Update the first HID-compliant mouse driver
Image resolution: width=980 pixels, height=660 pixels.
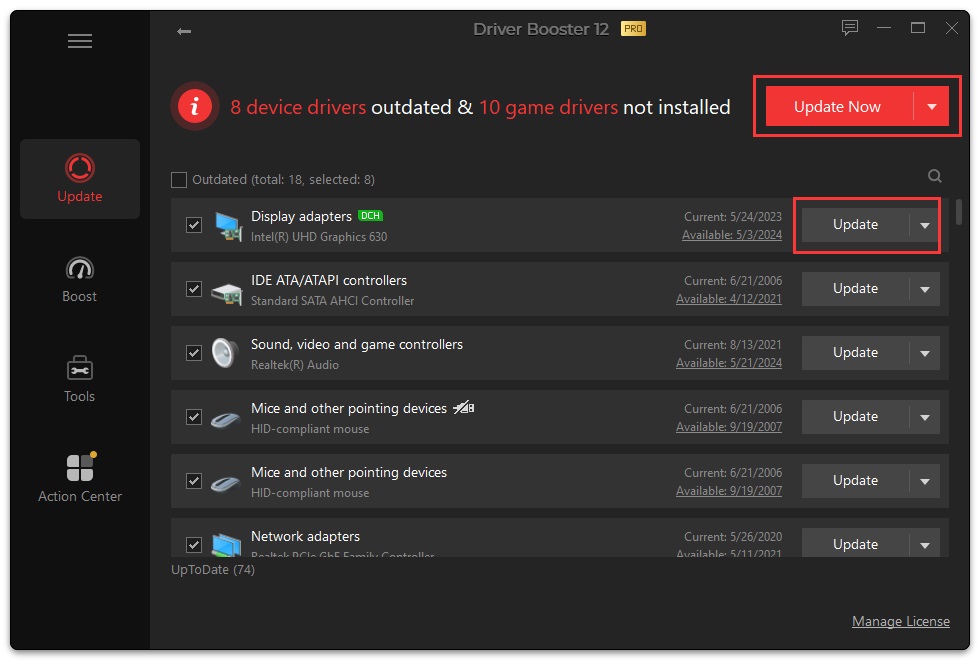coord(855,417)
